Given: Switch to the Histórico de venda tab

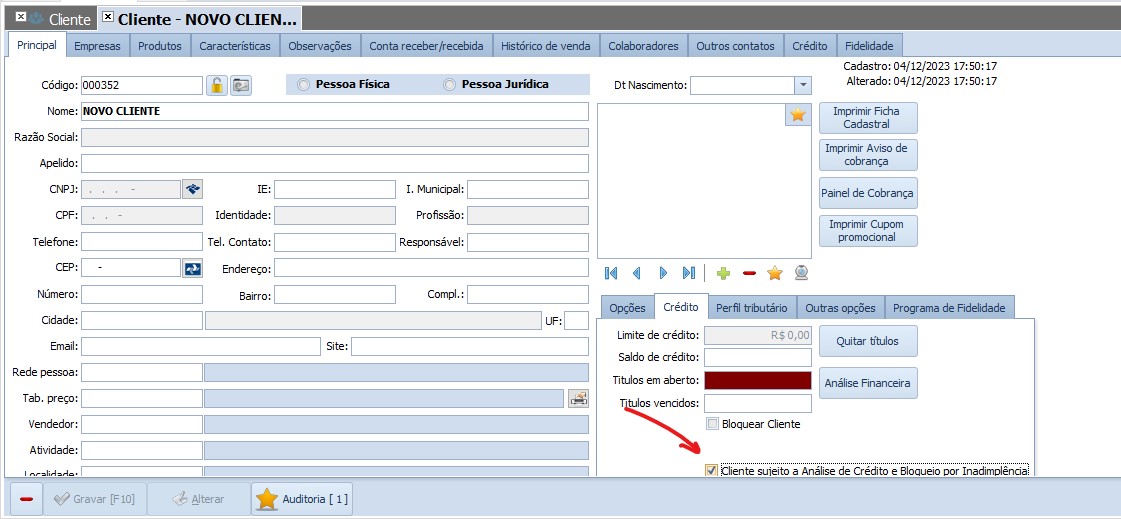Looking at the screenshot, I should [x=546, y=45].
